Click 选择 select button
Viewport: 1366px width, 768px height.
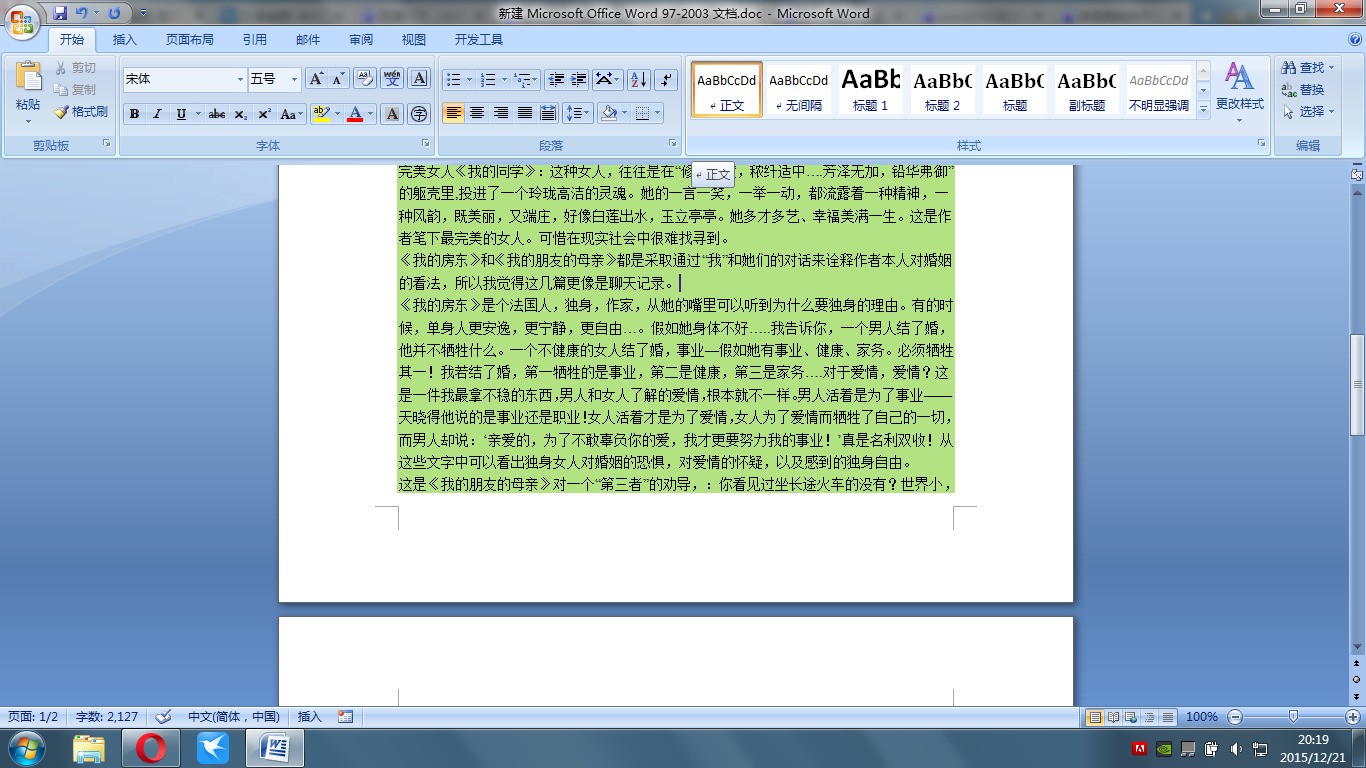1308,112
